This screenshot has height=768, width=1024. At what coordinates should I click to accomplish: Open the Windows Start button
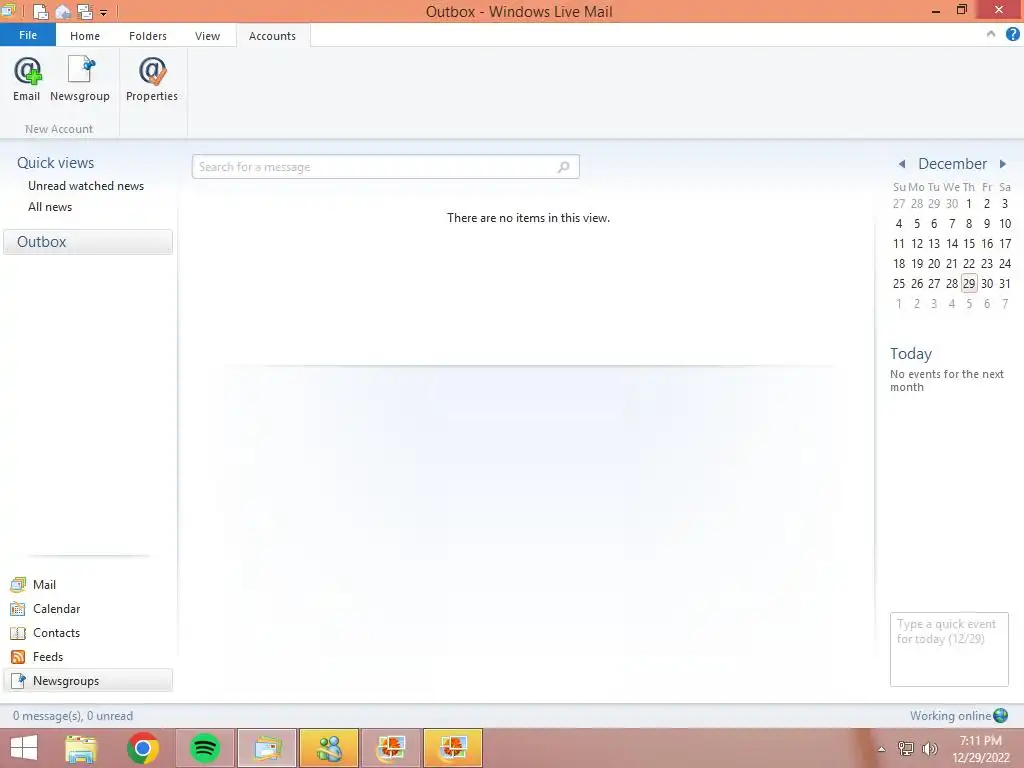[x=24, y=748]
